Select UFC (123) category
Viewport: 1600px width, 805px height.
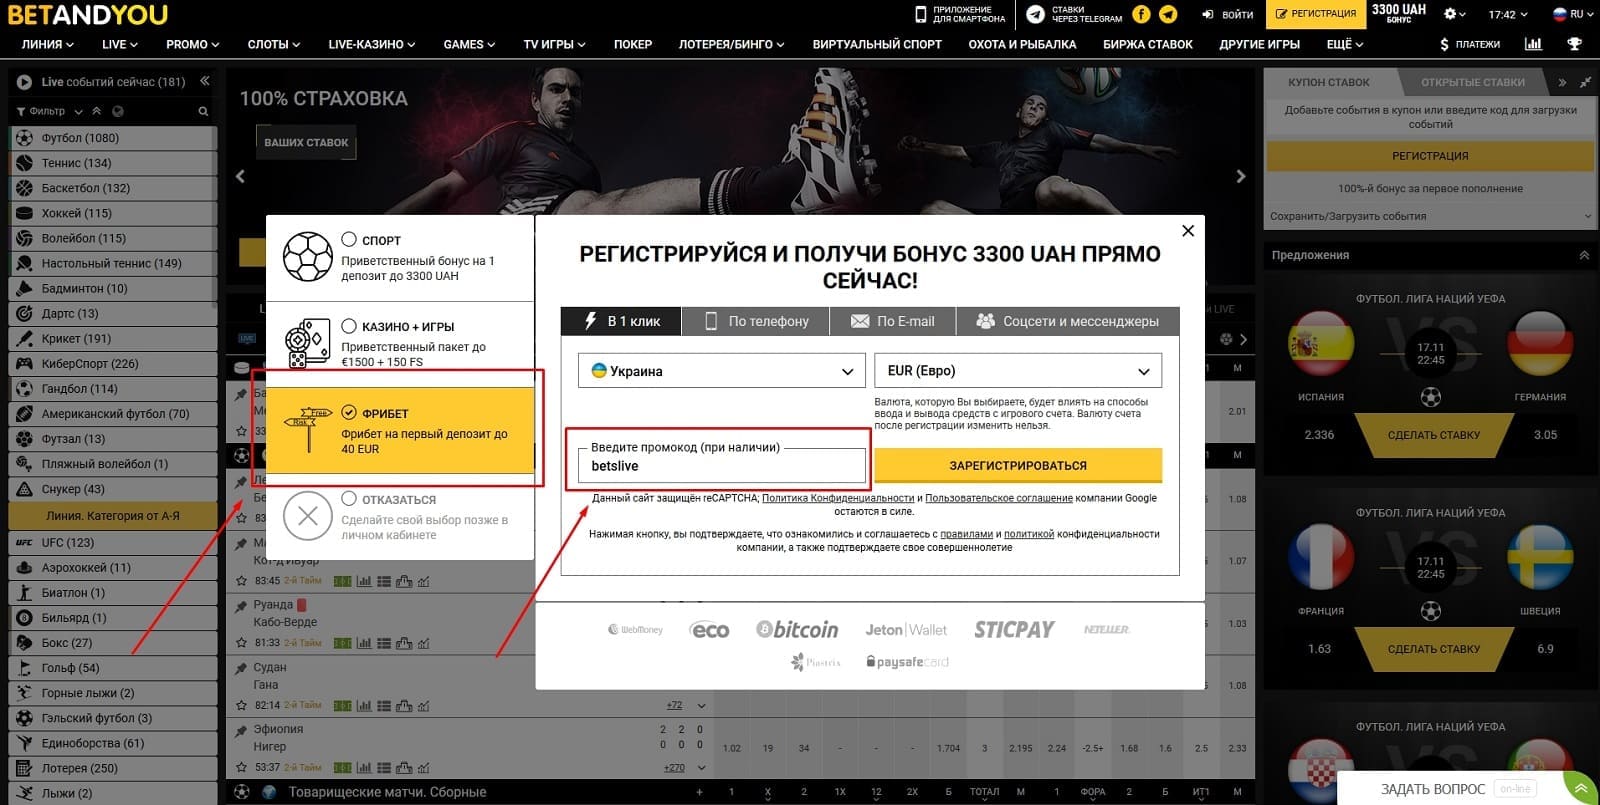(x=113, y=542)
